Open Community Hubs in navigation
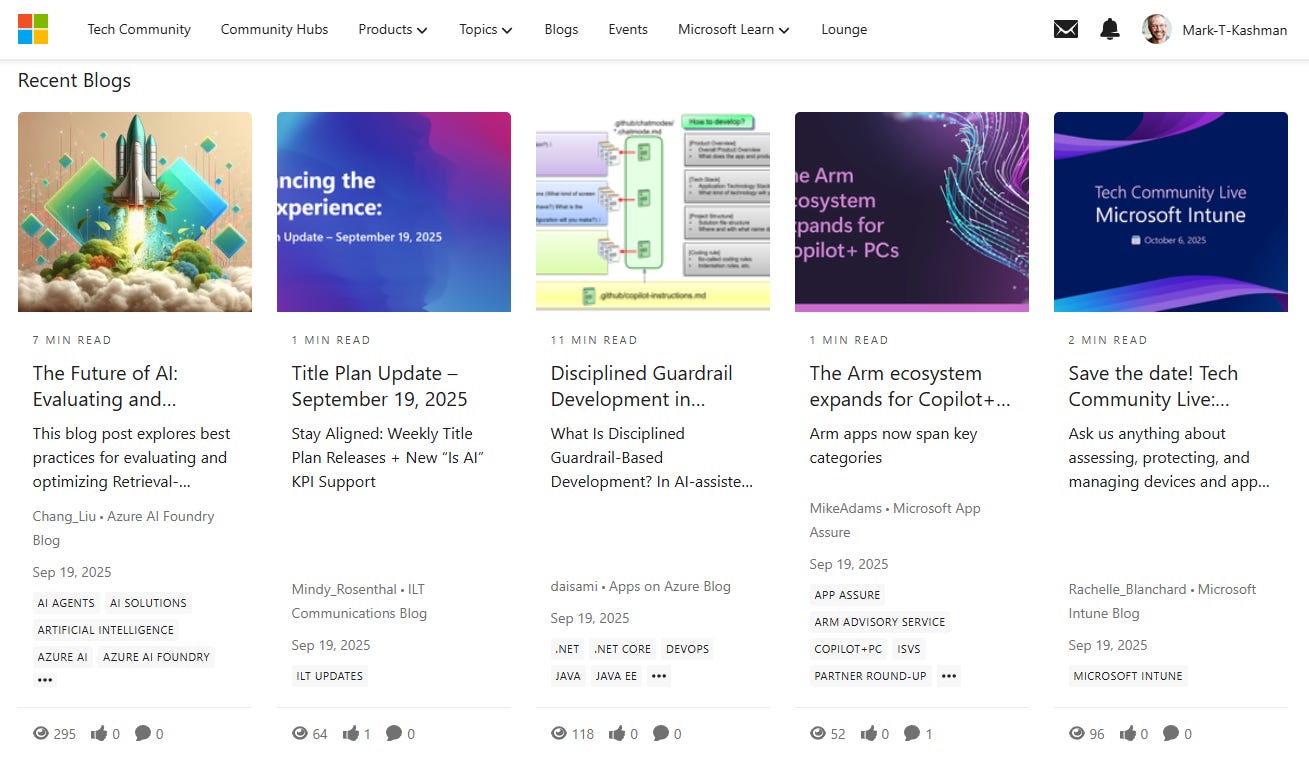The width and height of the screenshot is (1309, 764). click(274, 29)
